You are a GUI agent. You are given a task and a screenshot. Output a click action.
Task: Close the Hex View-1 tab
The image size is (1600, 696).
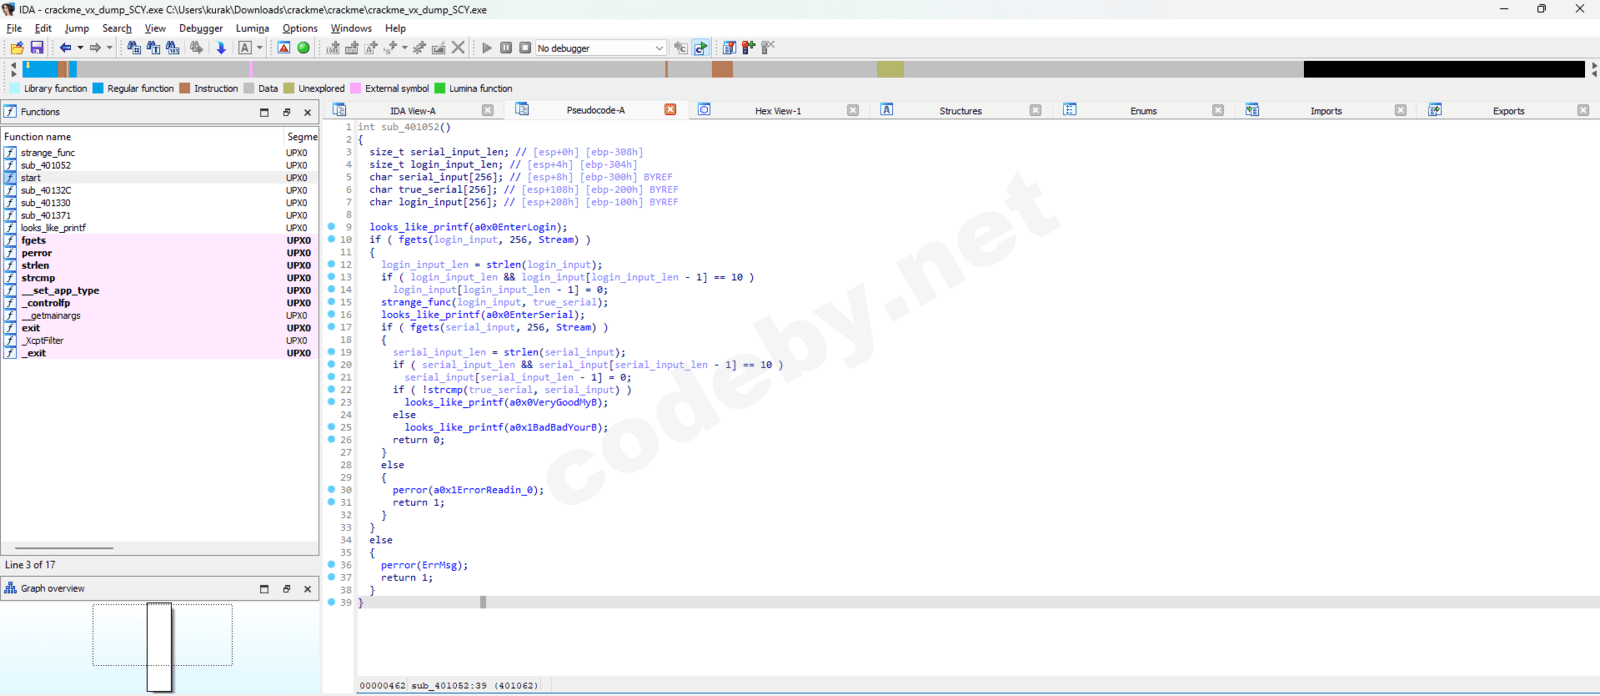pos(853,111)
